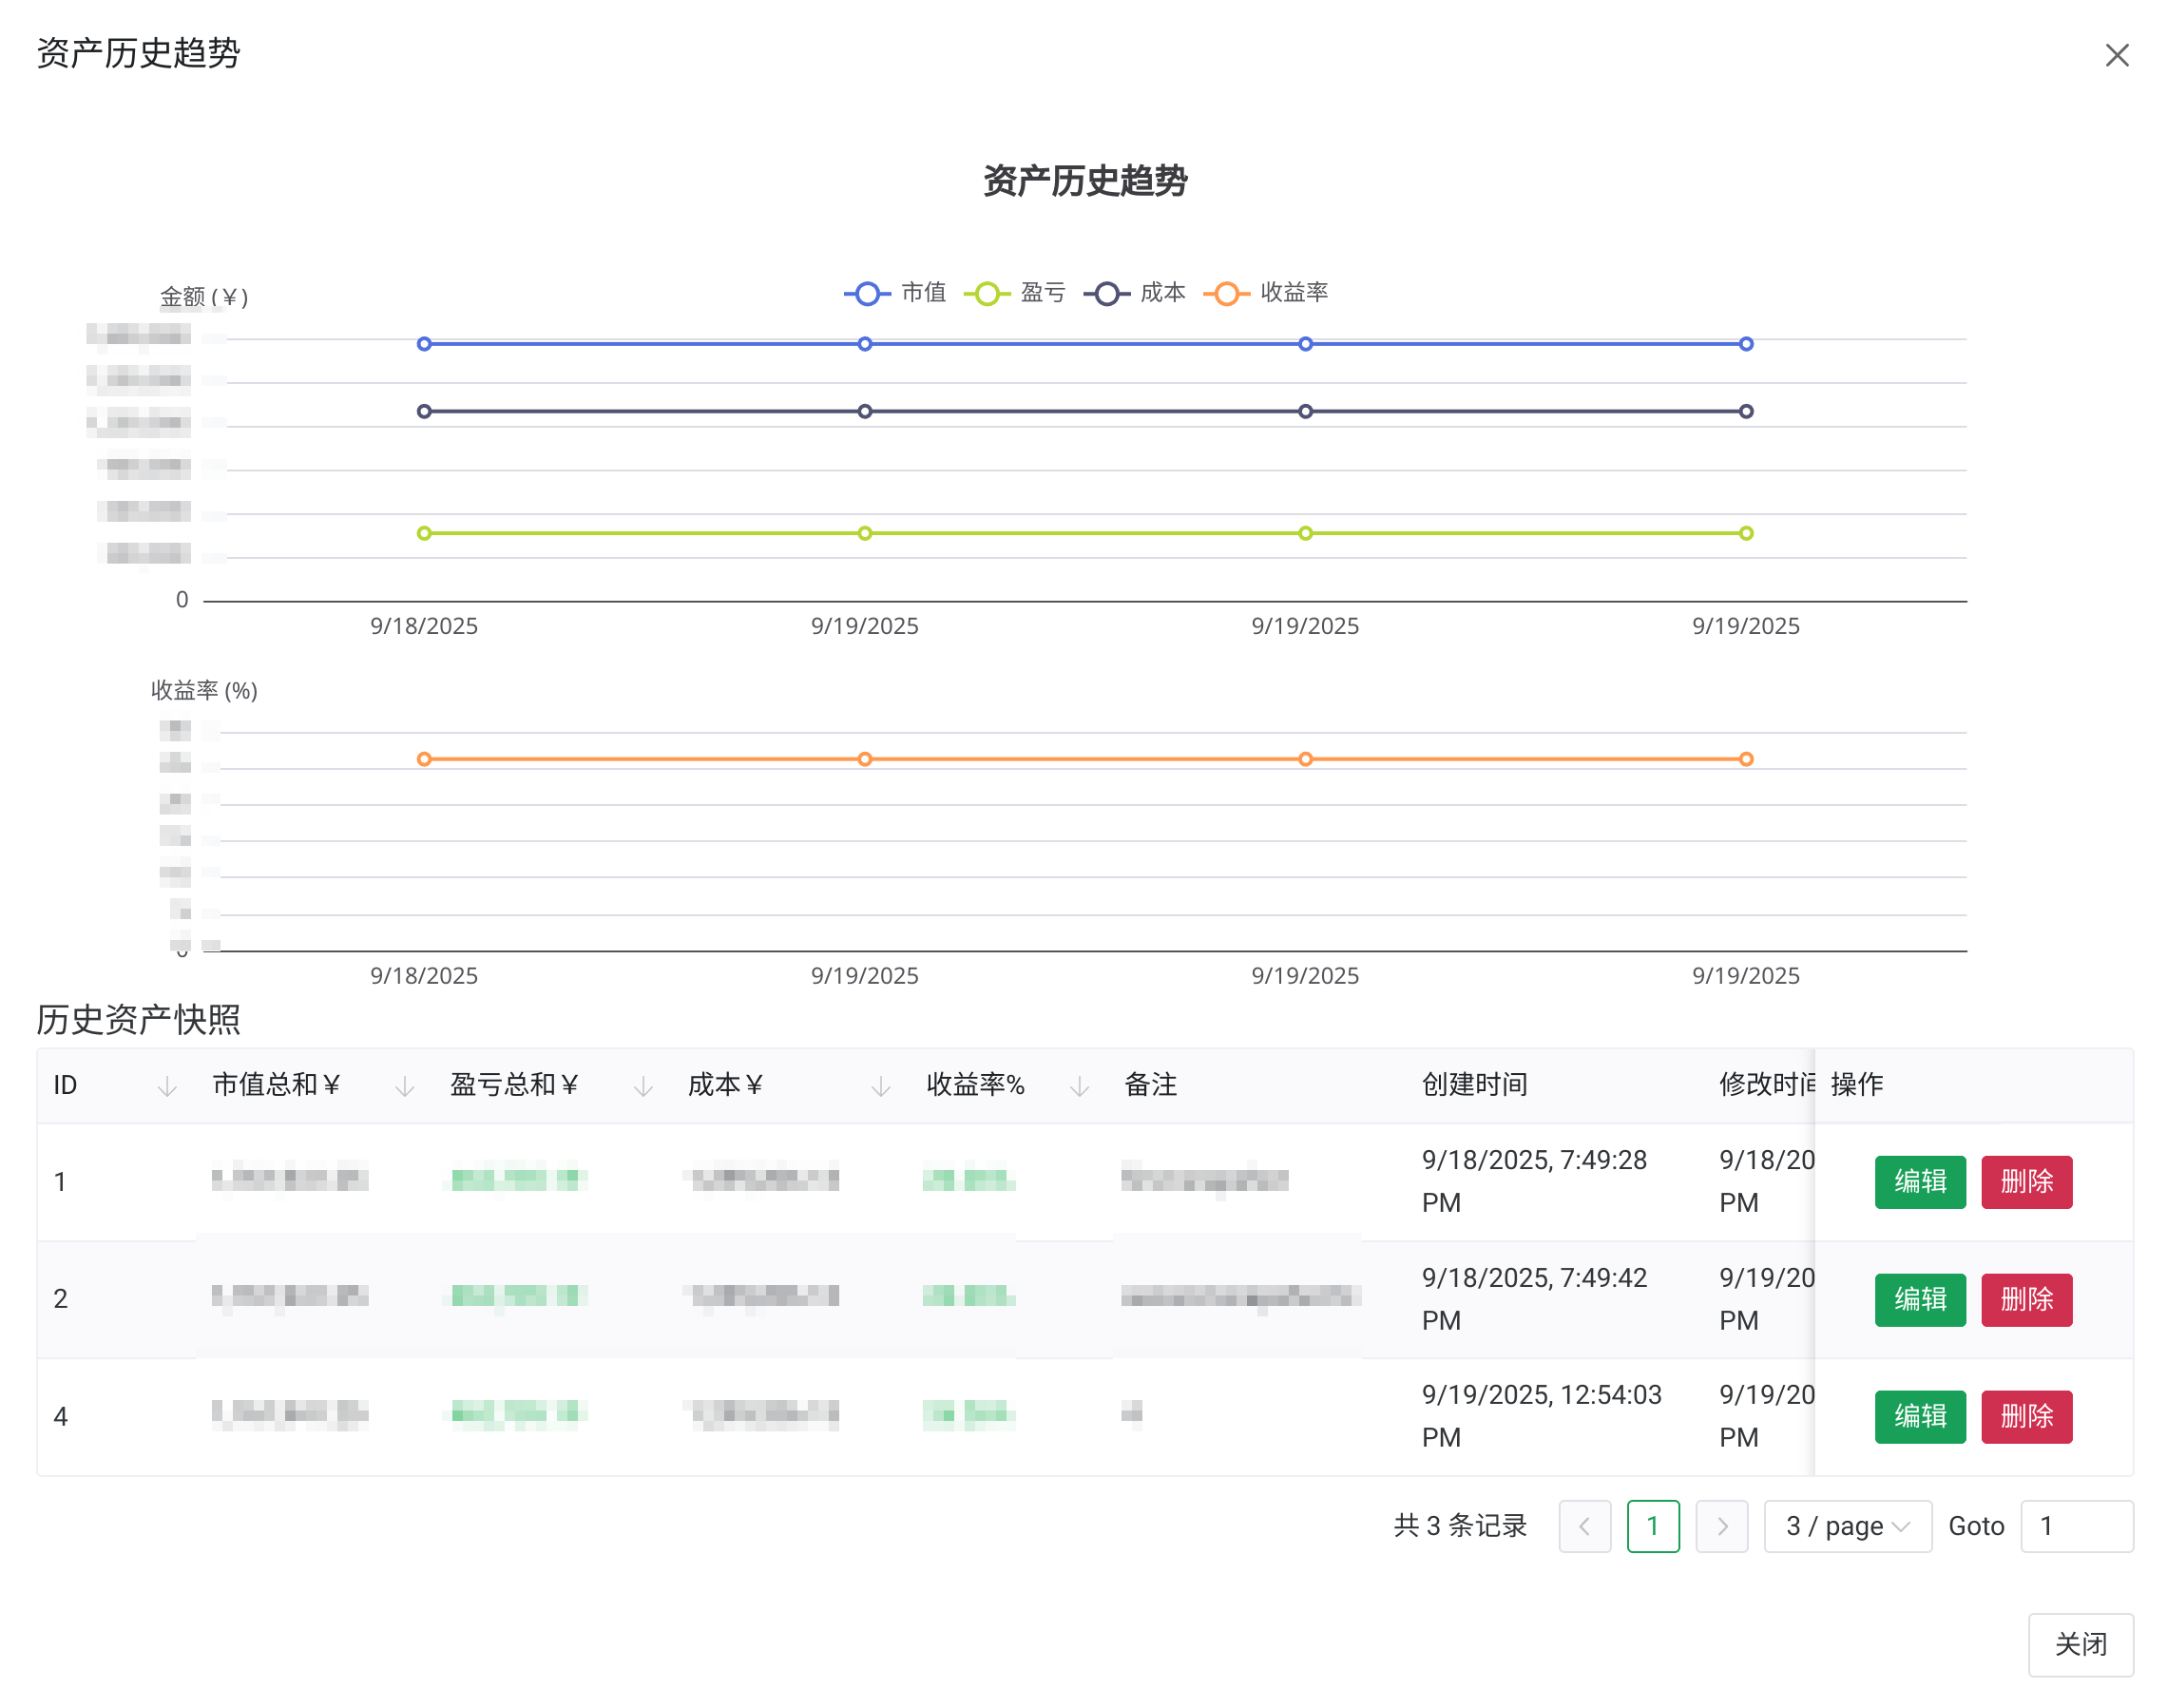The width and height of the screenshot is (2167, 1708).
Task: Sort by 收益率% column arrow
Action: click(1079, 1086)
